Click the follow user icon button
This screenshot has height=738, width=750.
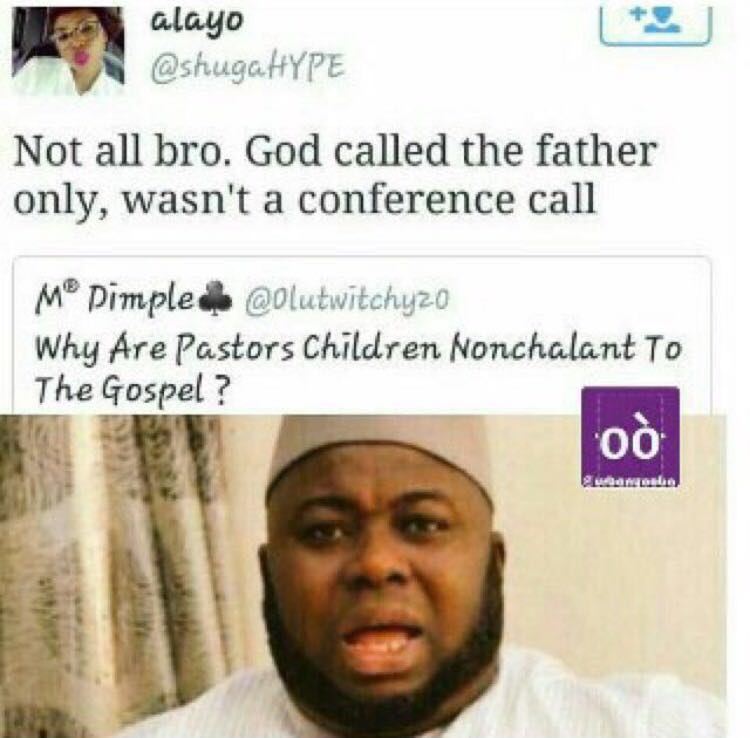[x=656, y=27]
